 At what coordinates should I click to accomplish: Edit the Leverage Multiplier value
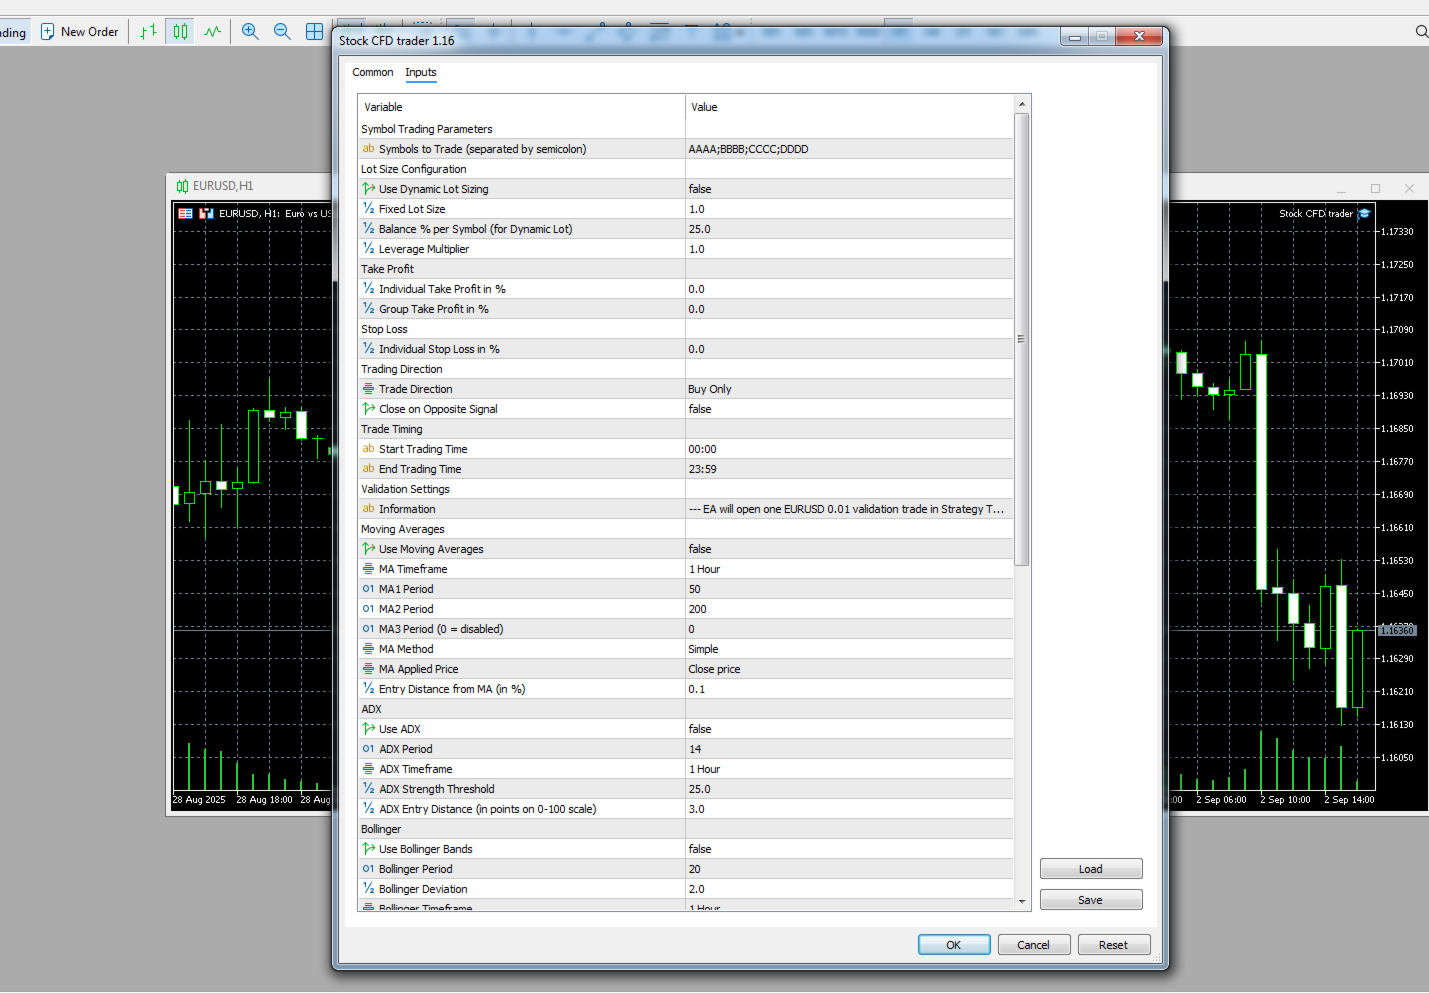point(849,249)
